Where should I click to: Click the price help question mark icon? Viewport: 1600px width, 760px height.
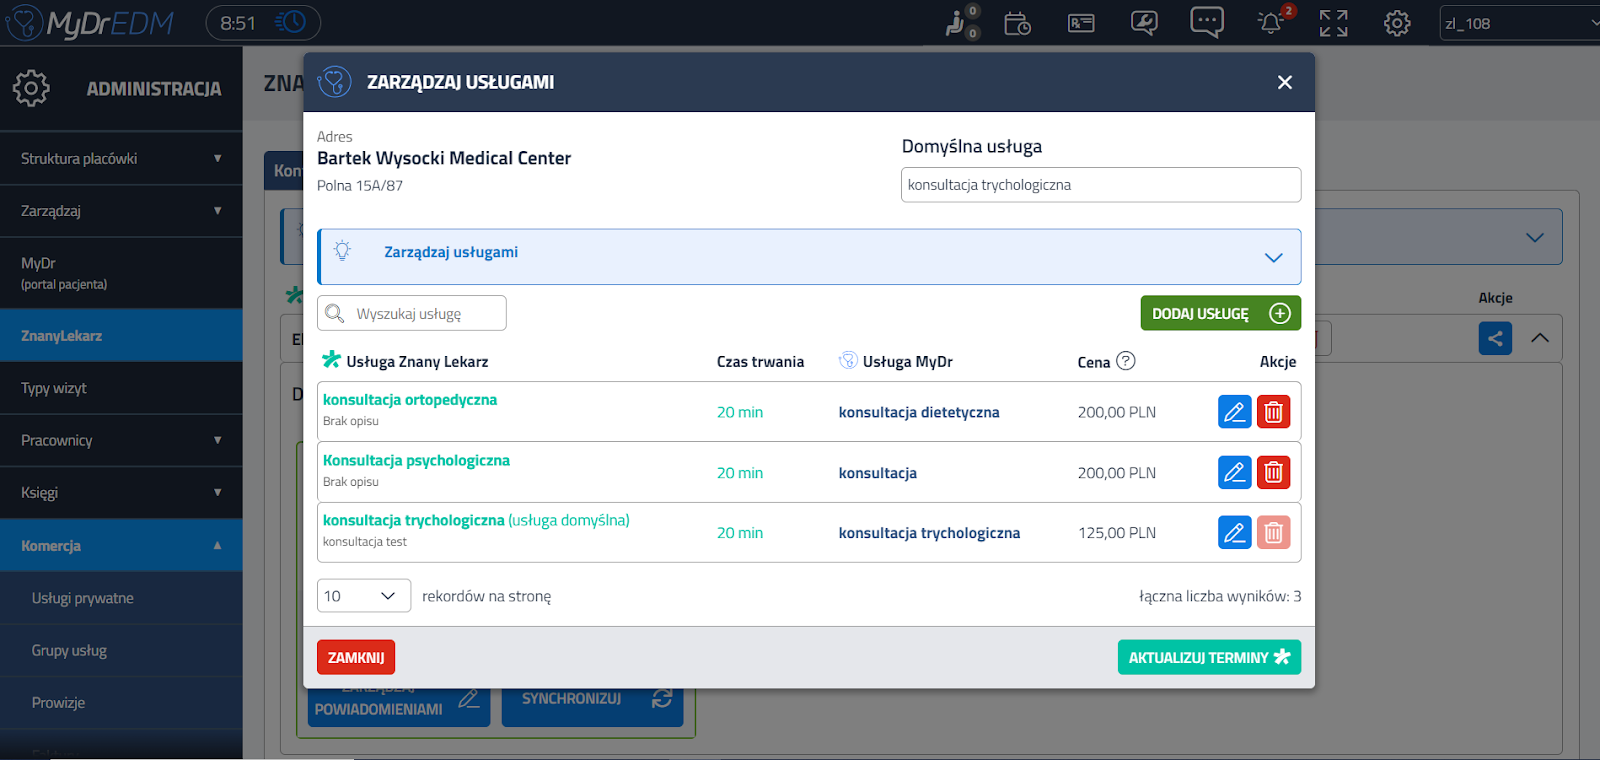click(x=1125, y=361)
